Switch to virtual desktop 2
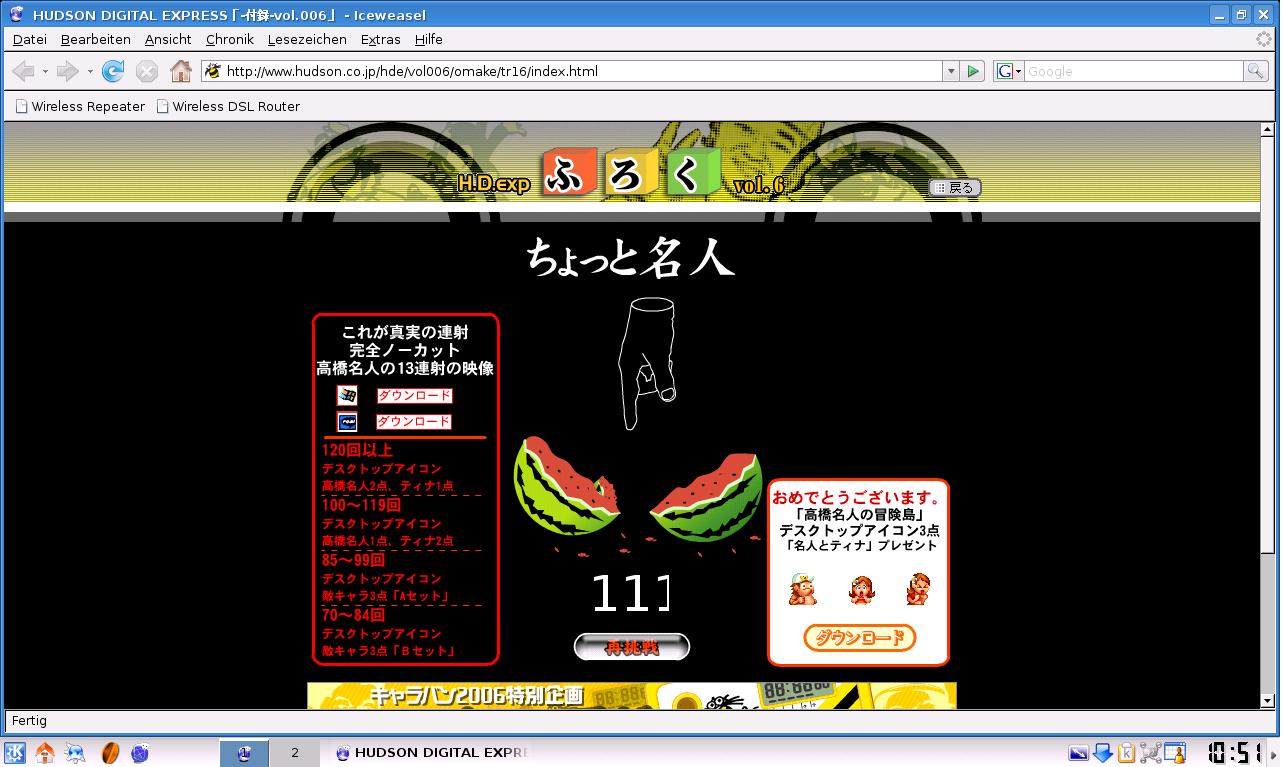The image size is (1284, 767). click(x=294, y=753)
